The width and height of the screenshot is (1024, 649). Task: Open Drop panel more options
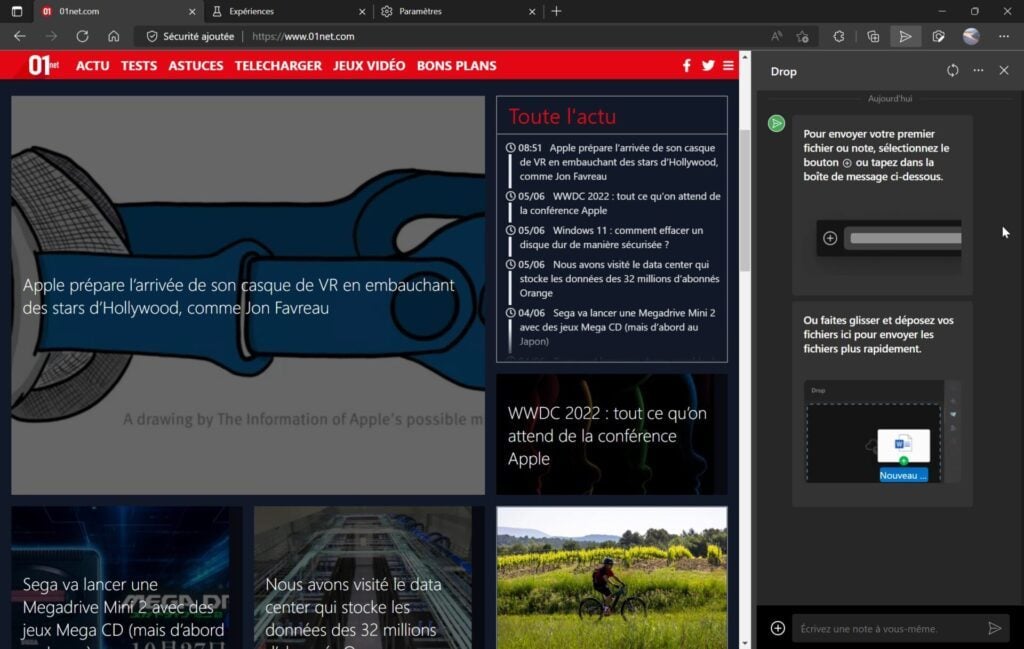coord(978,71)
